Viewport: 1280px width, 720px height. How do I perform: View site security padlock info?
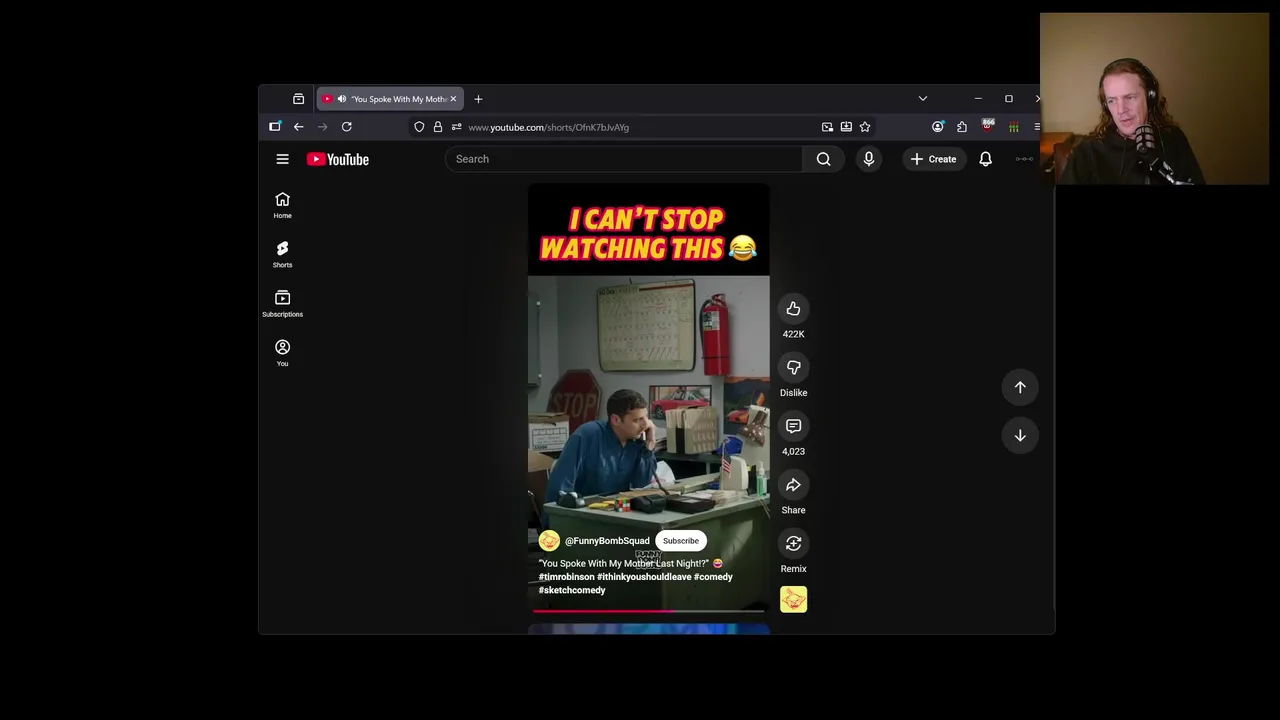437,127
